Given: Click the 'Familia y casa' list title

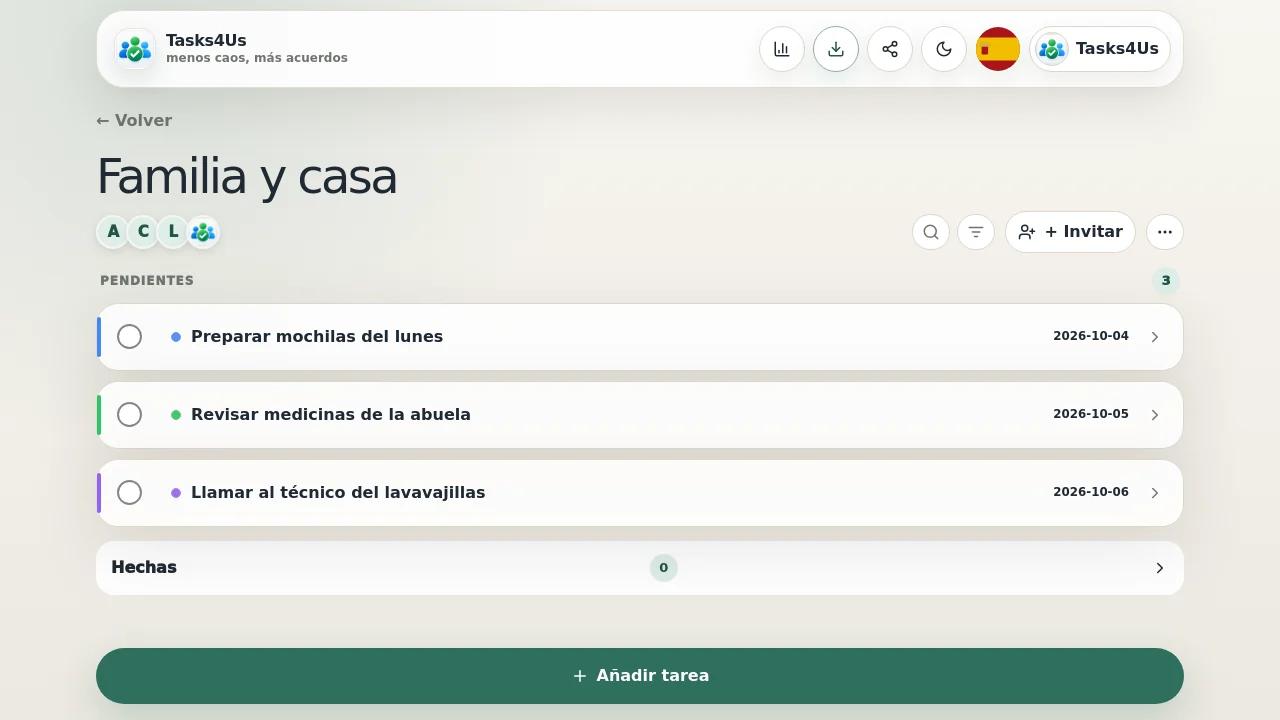Looking at the screenshot, I should (247, 177).
